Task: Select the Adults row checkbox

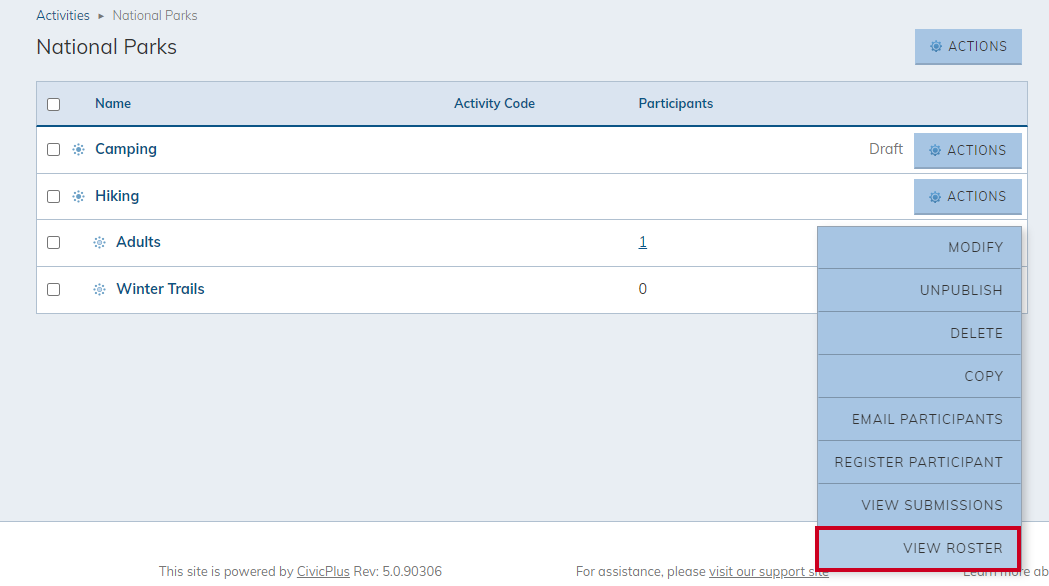Action: [x=54, y=243]
